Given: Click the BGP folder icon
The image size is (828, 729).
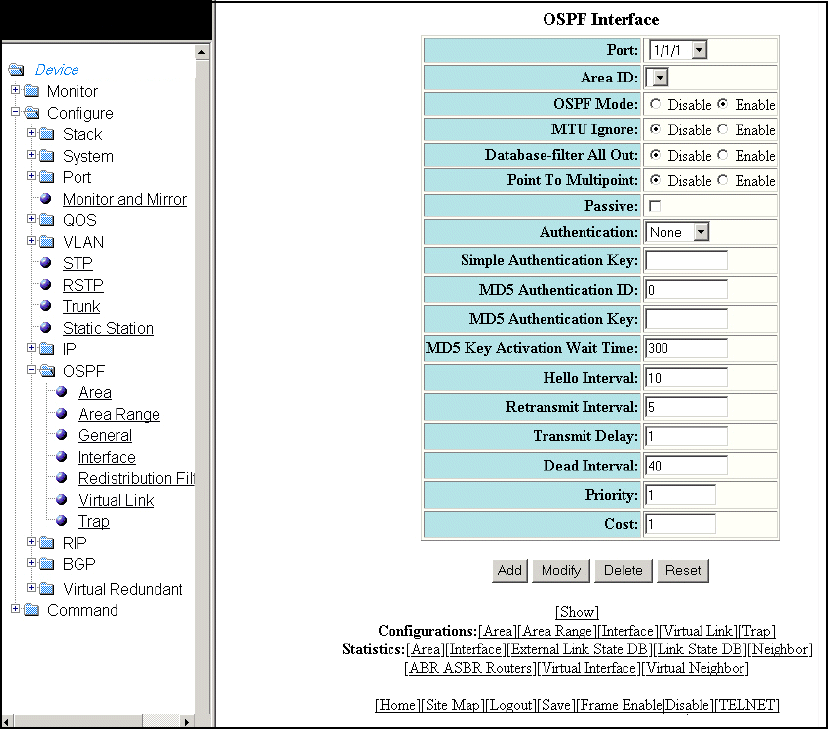Looking at the screenshot, I should [x=47, y=564].
